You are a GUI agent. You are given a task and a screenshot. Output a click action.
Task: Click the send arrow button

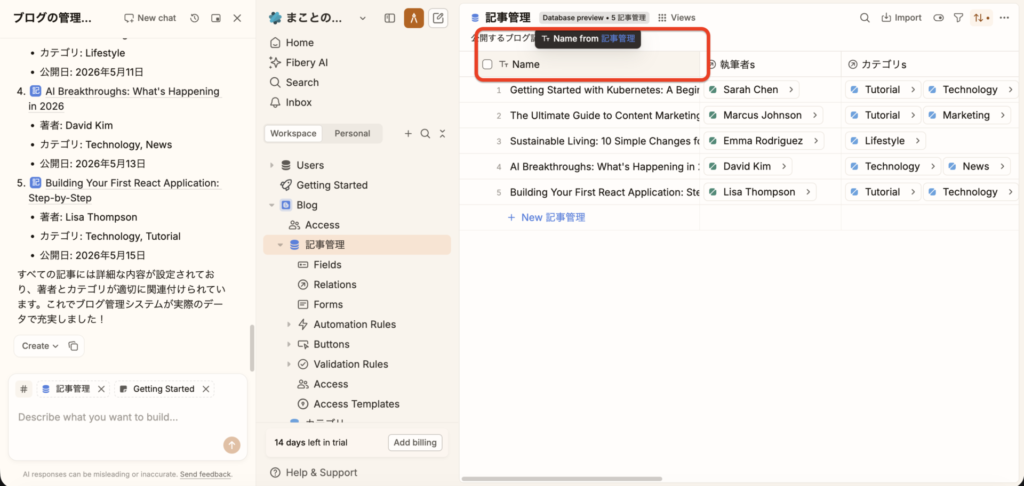[x=232, y=445]
